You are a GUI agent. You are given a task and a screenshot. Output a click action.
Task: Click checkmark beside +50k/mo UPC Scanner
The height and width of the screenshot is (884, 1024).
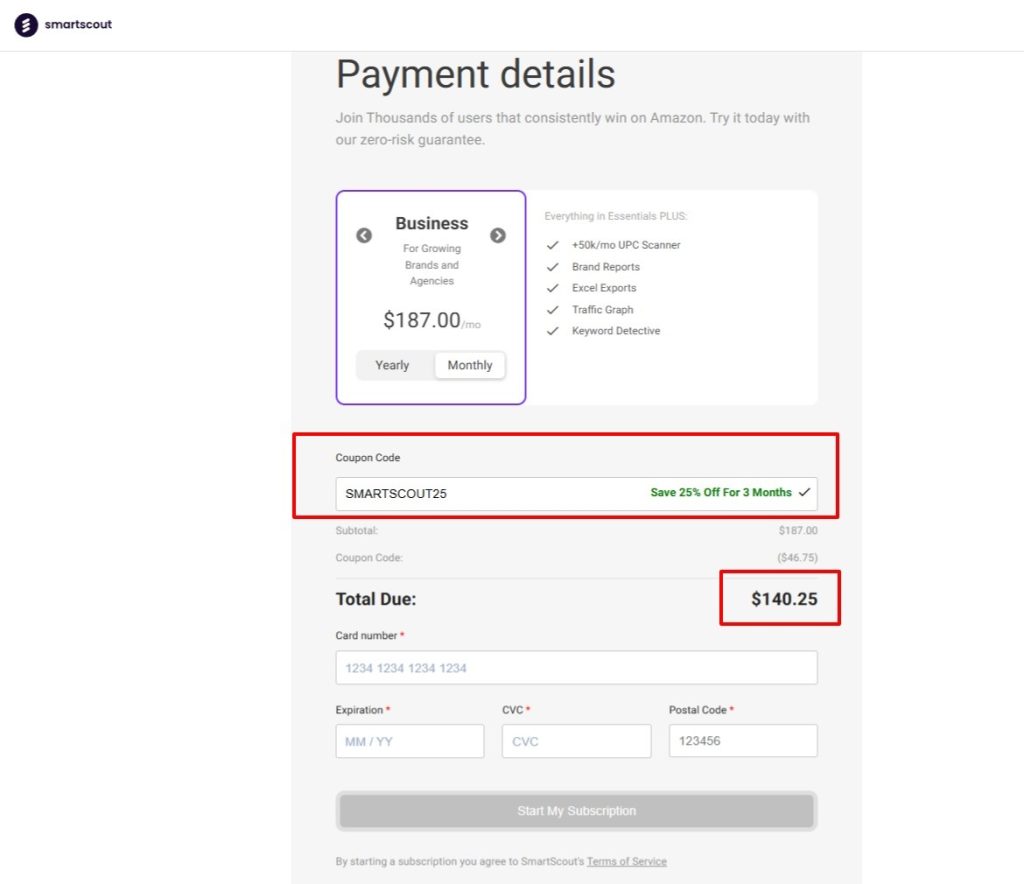(x=553, y=245)
